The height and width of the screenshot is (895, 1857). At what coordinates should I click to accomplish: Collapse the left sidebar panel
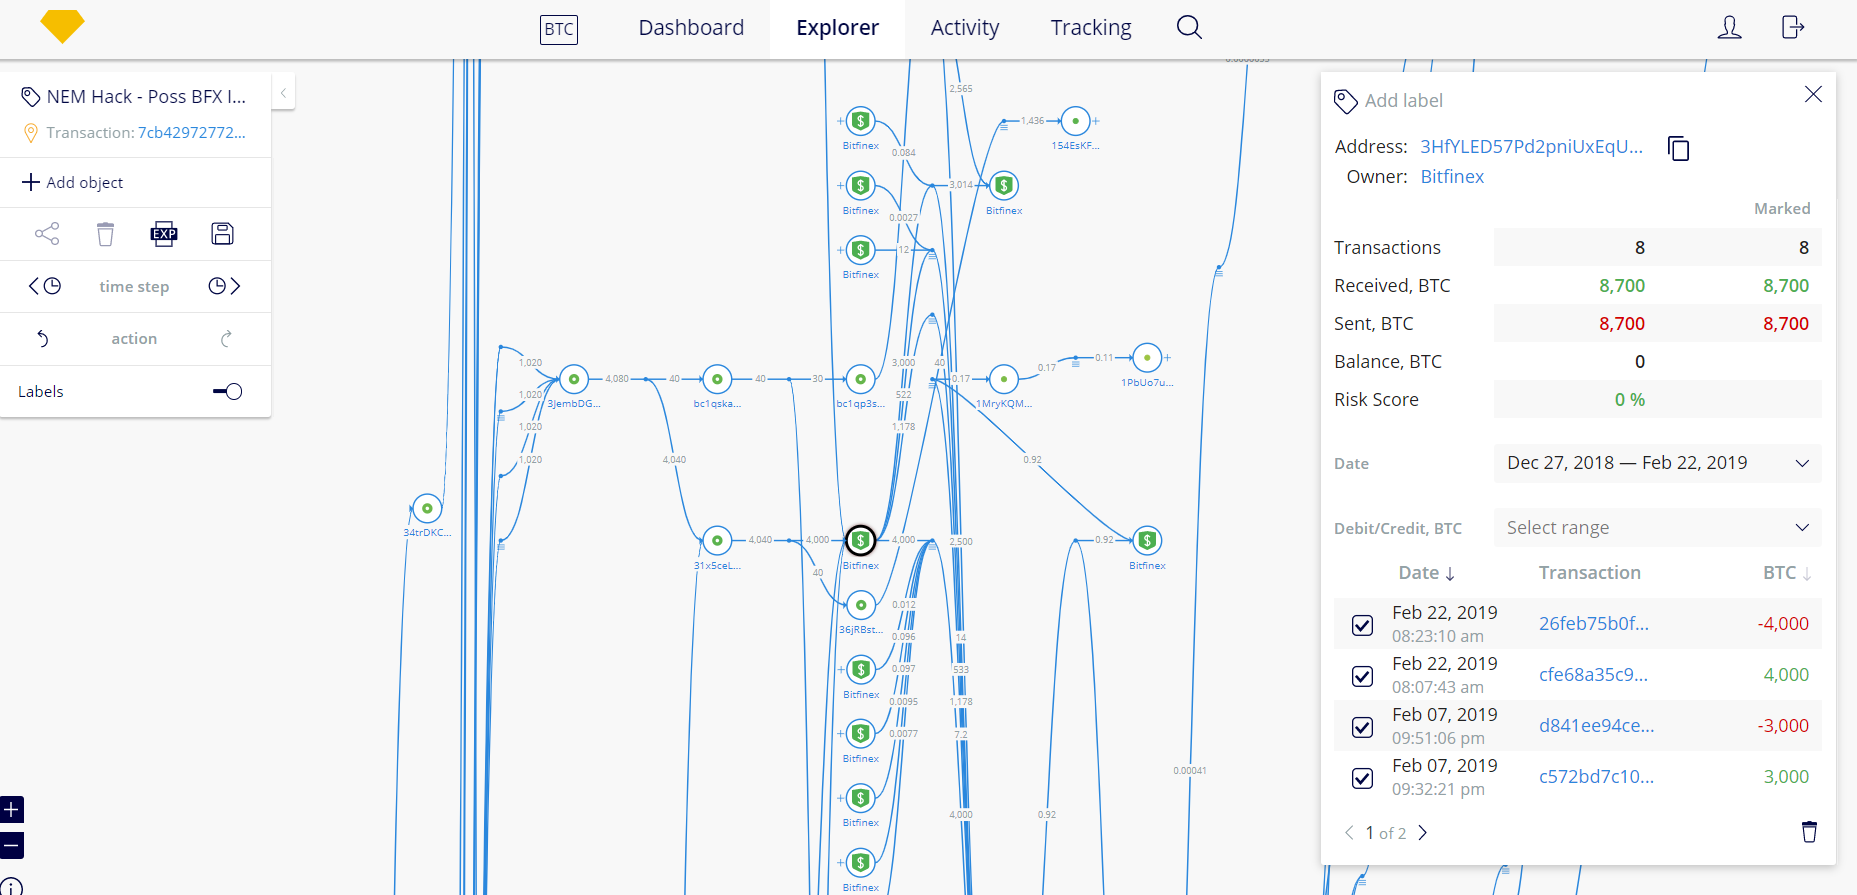(x=283, y=93)
